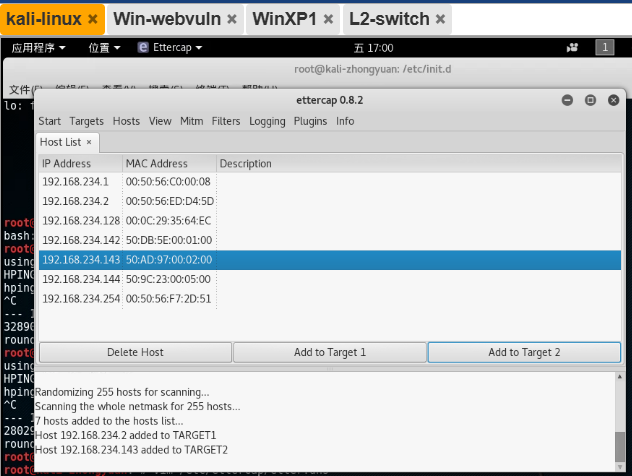Close the ettercap window
632x476 pixels.
pyautogui.click(x=613, y=100)
